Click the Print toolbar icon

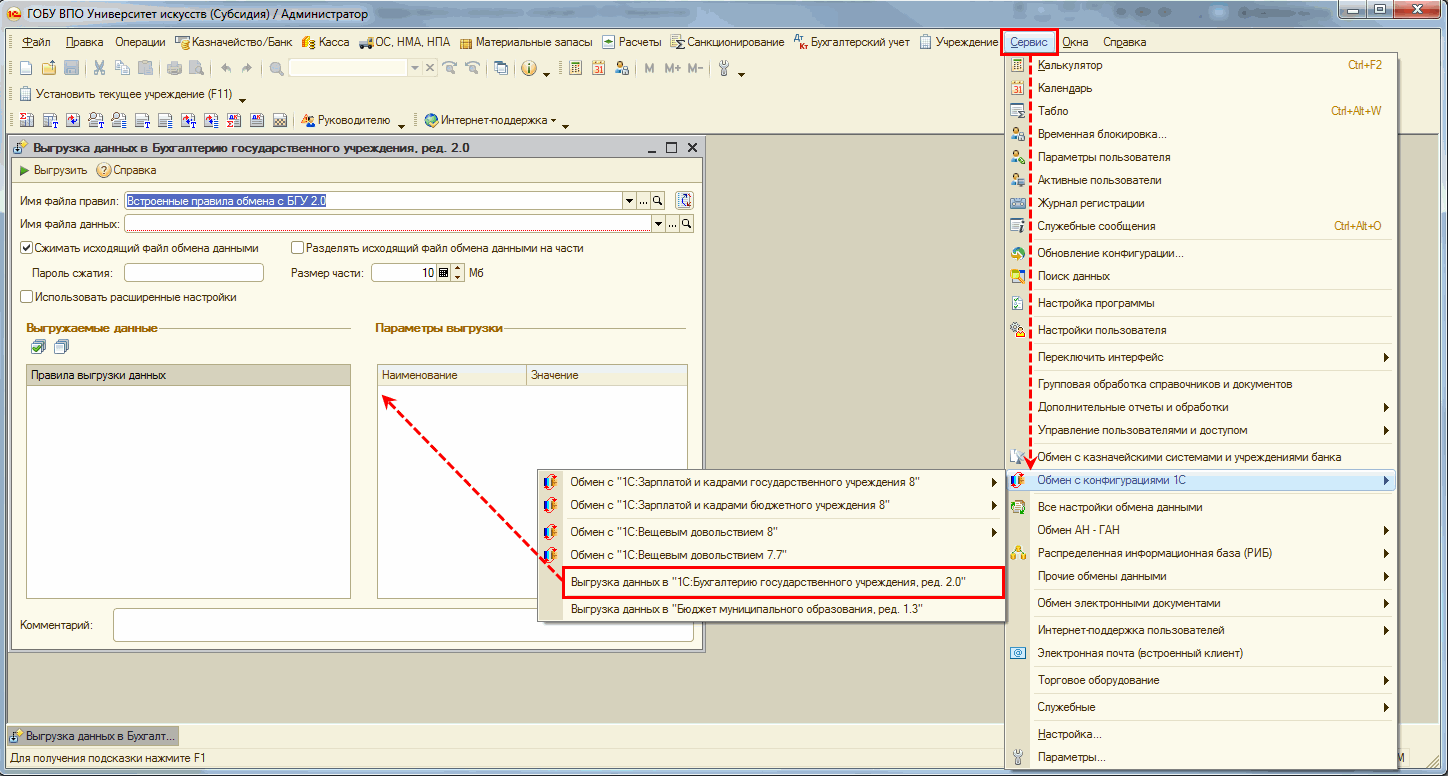[174, 68]
